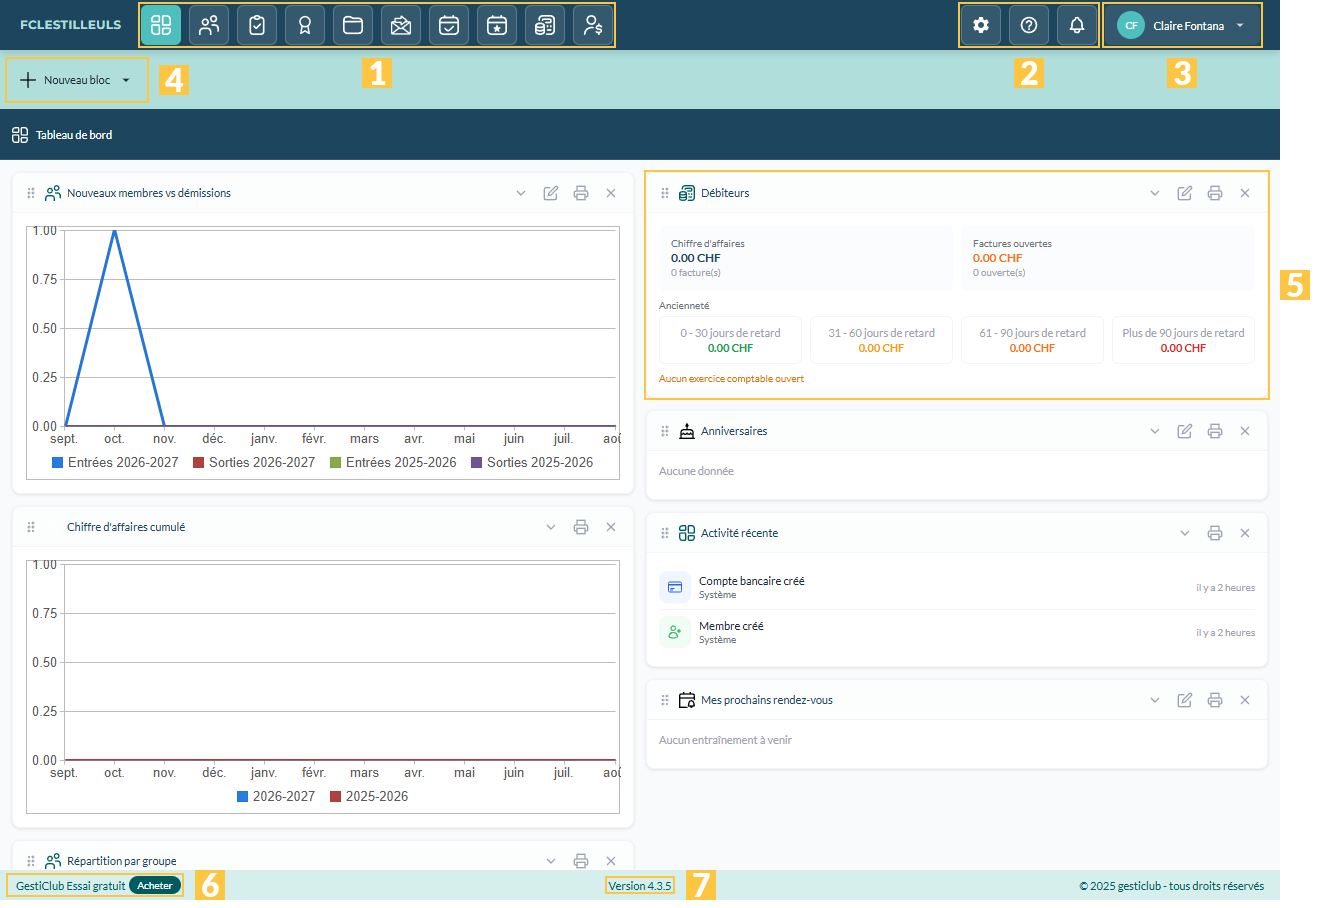This screenshot has width=1318, height=908.
Task: Select the clipboard checkmark icon in top navigation
Action: 257,25
